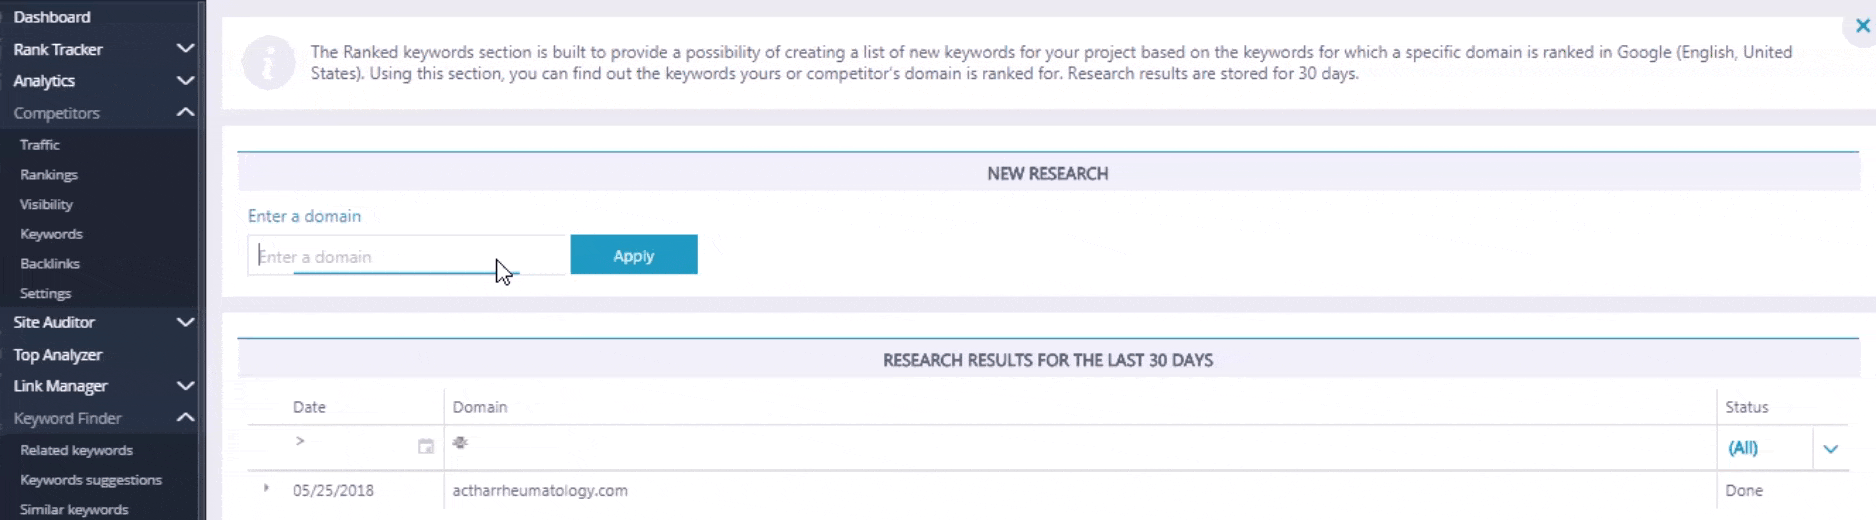The height and width of the screenshot is (520, 1876).
Task: Expand the Link Manager section
Action: tap(185, 385)
